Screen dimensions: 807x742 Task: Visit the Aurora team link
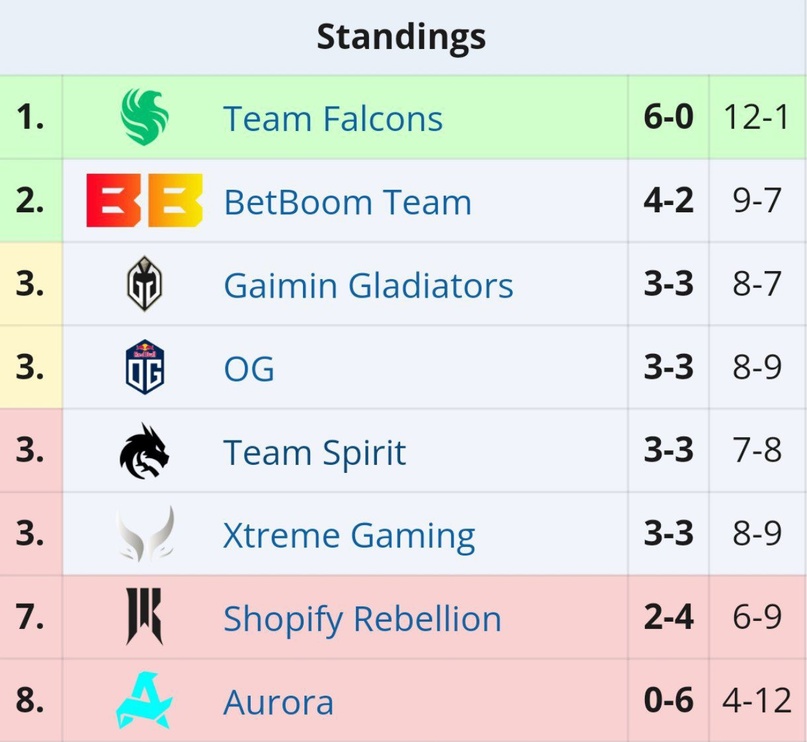point(278,702)
